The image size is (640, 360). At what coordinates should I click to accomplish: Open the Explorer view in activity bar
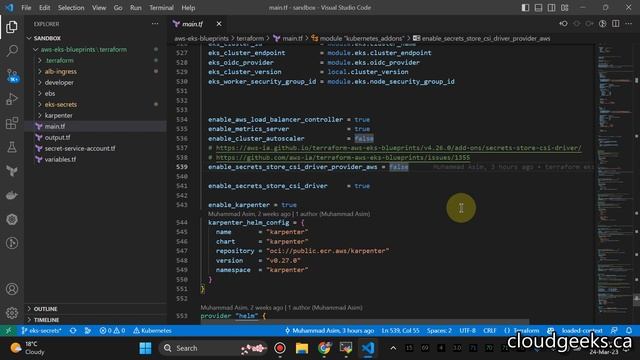[12, 27]
